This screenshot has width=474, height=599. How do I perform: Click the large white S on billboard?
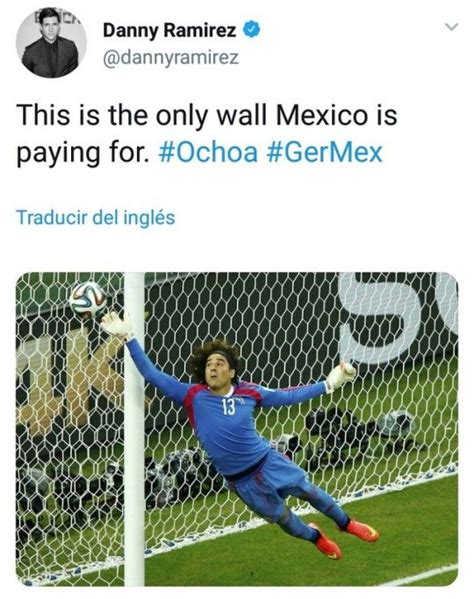[x=380, y=317]
